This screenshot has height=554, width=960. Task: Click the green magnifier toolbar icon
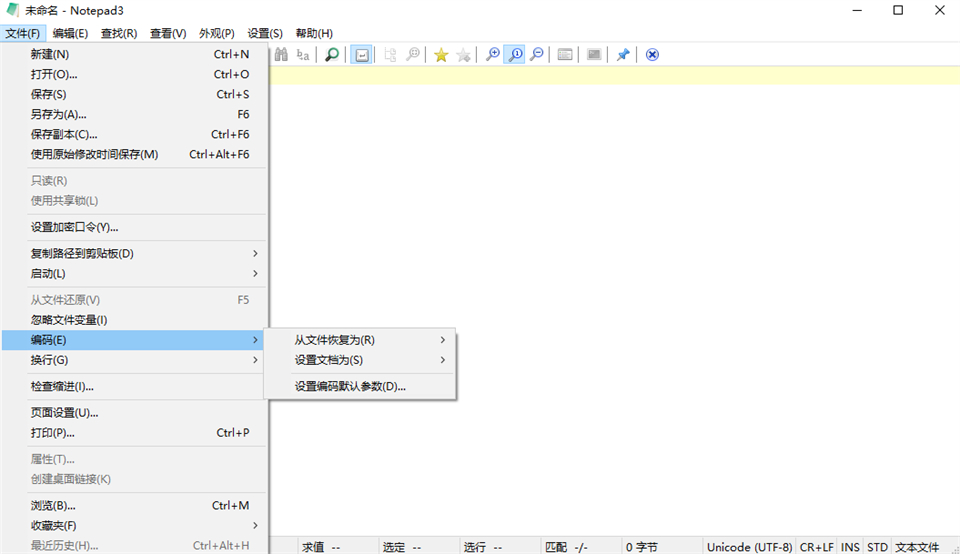(332, 54)
